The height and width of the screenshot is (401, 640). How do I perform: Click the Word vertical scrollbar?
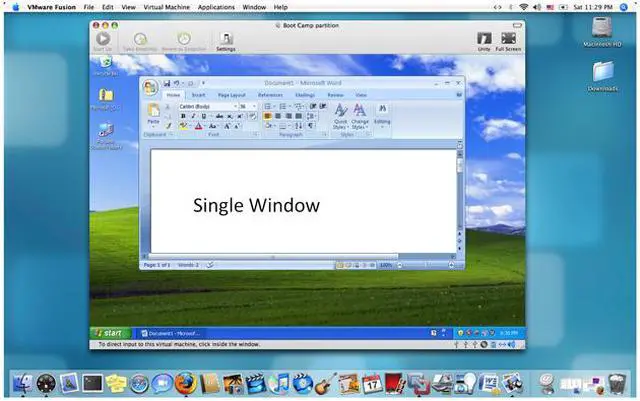click(460, 192)
